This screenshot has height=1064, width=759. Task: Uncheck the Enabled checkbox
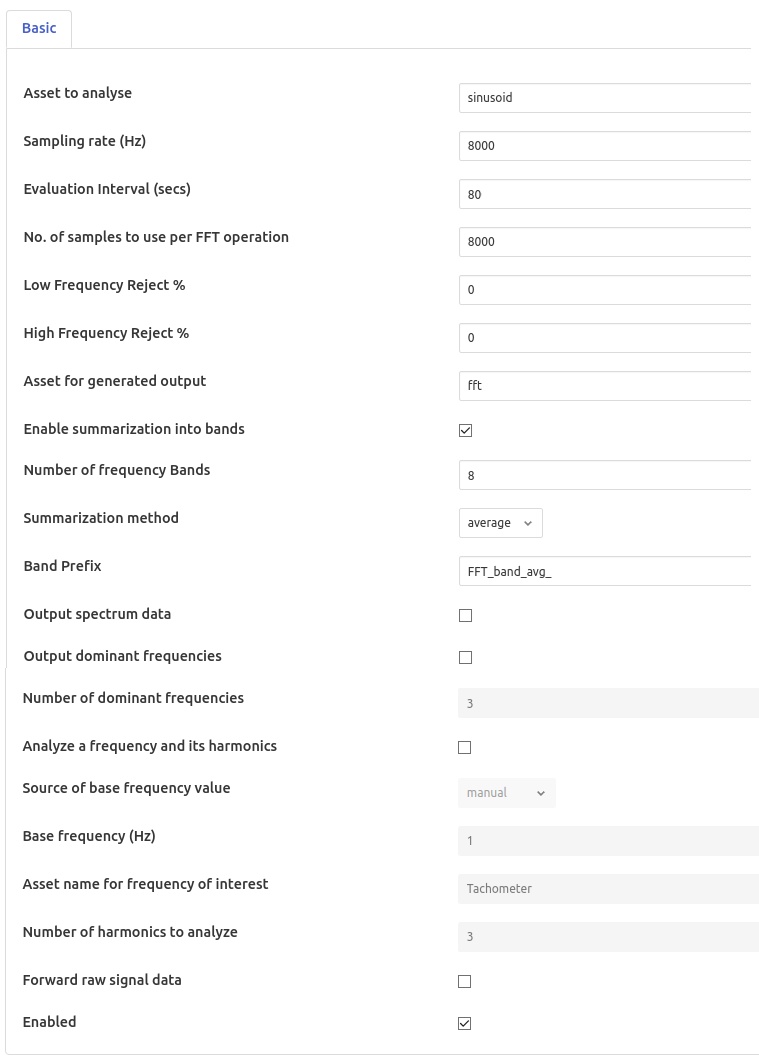[464, 1024]
